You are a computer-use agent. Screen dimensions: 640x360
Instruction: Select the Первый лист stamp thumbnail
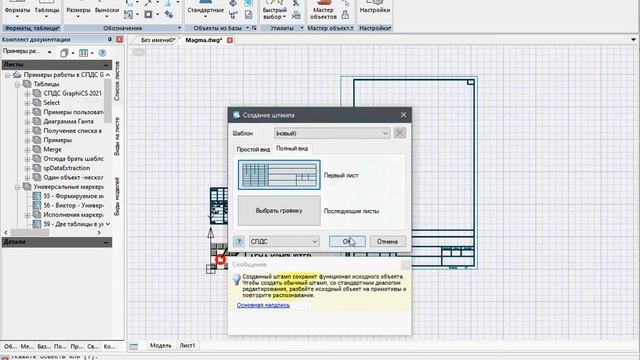click(279, 175)
